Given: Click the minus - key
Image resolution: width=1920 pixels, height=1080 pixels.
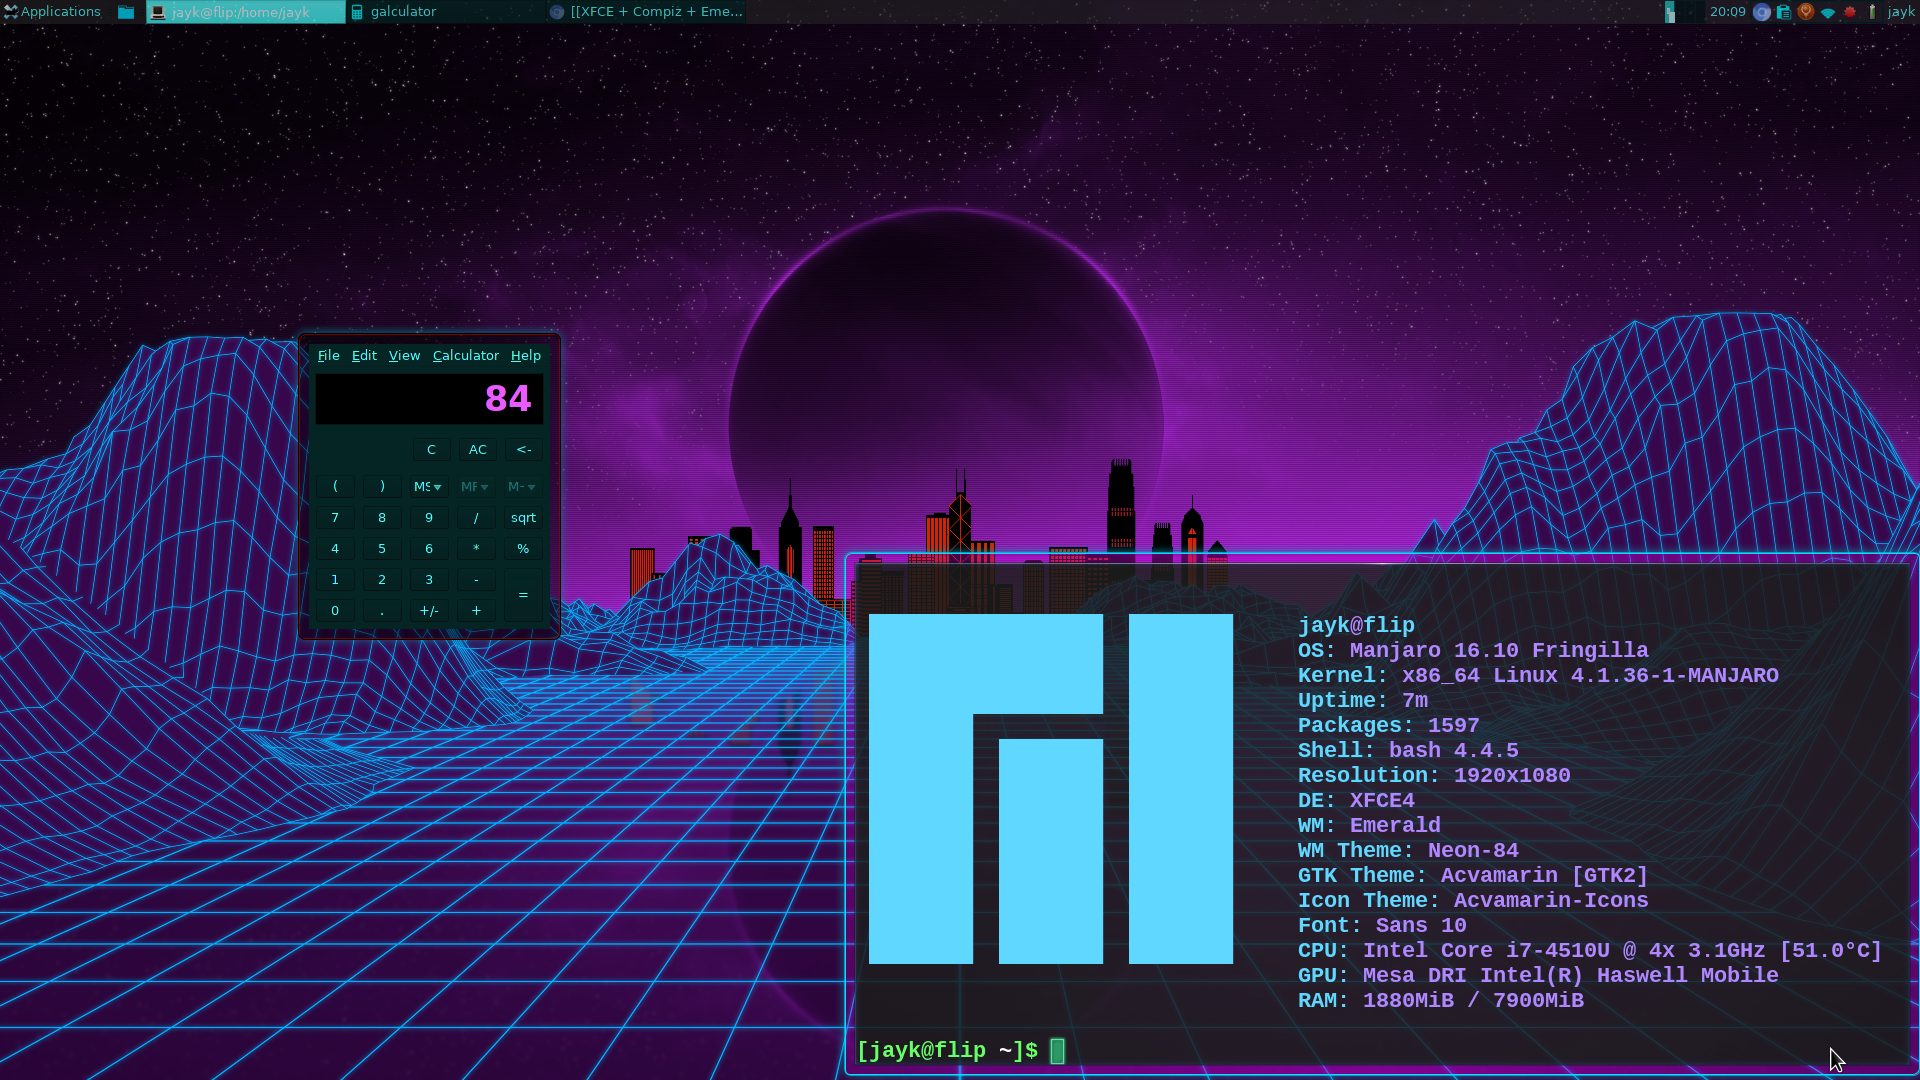Looking at the screenshot, I should tap(476, 579).
